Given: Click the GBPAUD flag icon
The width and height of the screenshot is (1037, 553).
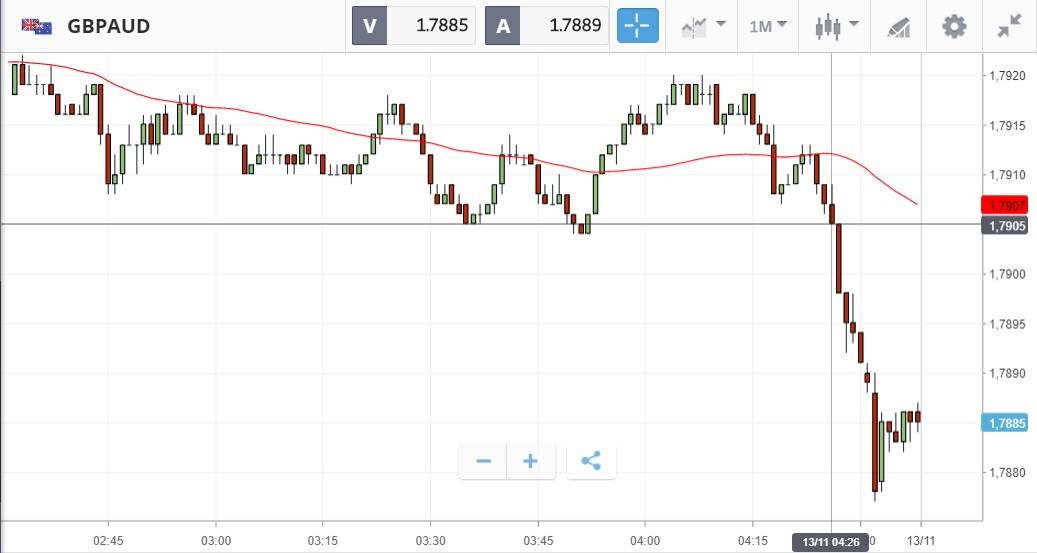Looking at the screenshot, I should (37, 27).
